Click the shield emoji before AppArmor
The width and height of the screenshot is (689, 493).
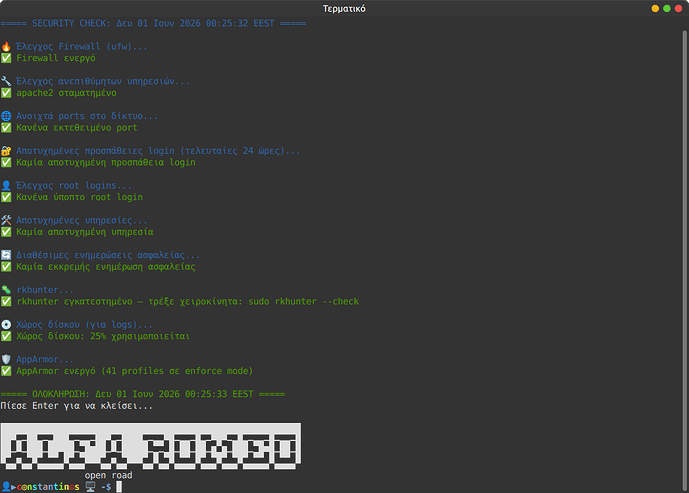(6, 359)
